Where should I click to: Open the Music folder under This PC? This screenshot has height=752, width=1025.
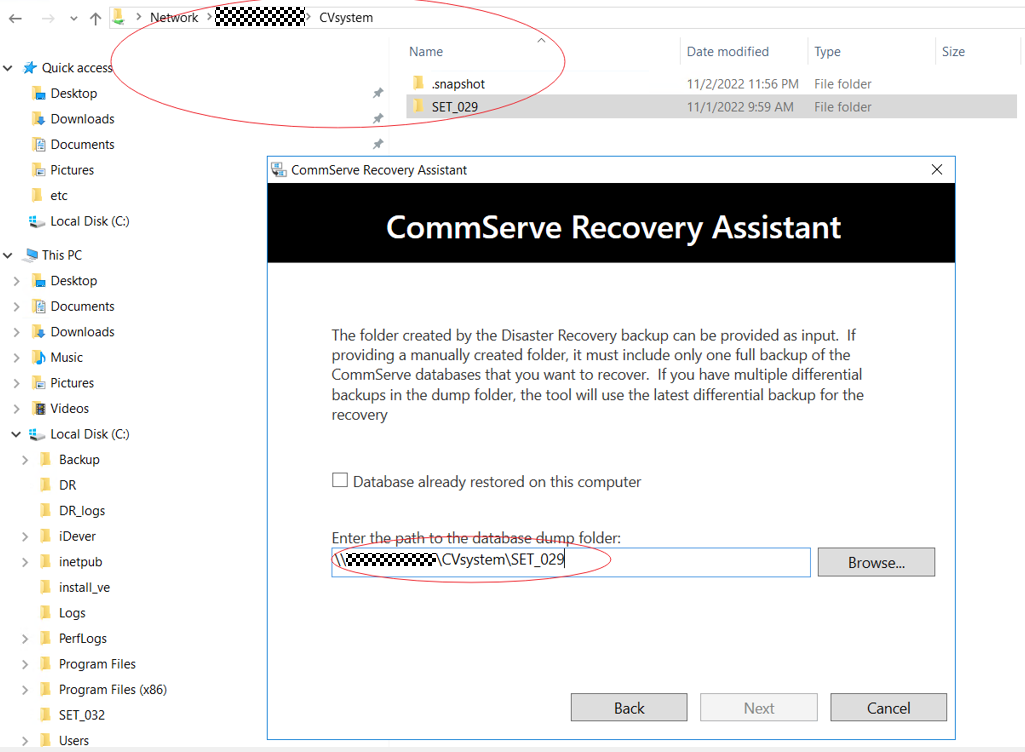[66, 357]
